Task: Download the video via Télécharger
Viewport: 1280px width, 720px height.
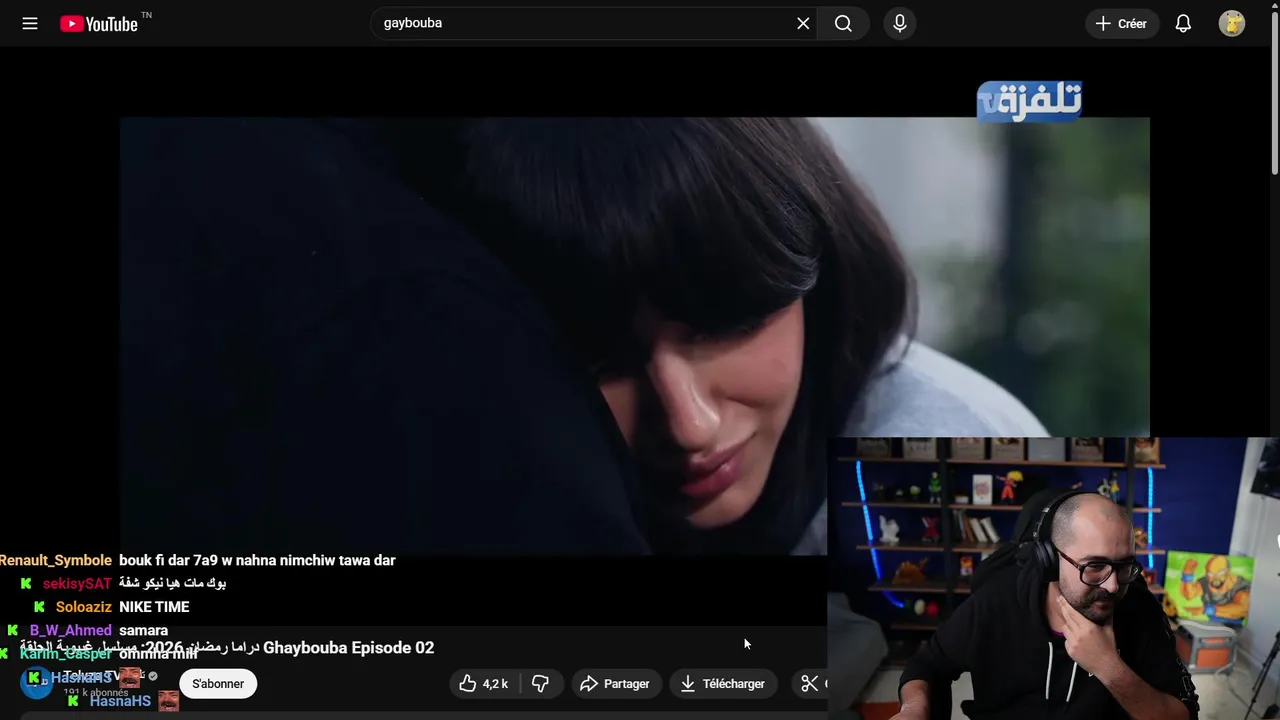Action: pos(723,684)
